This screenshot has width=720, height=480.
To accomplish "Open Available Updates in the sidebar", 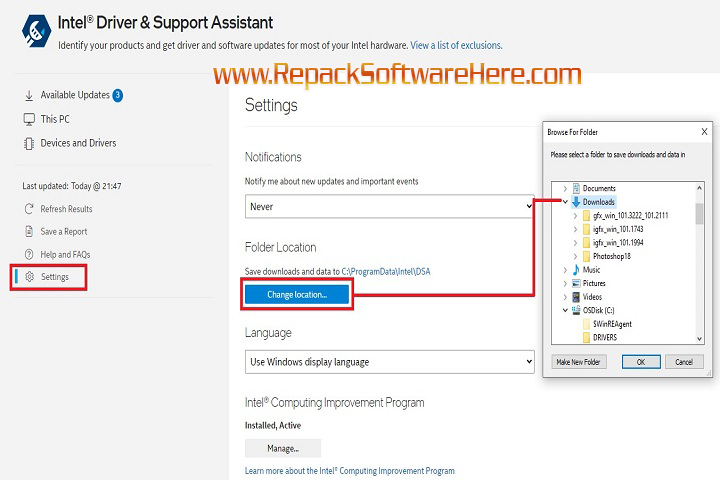I will click(x=75, y=95).
